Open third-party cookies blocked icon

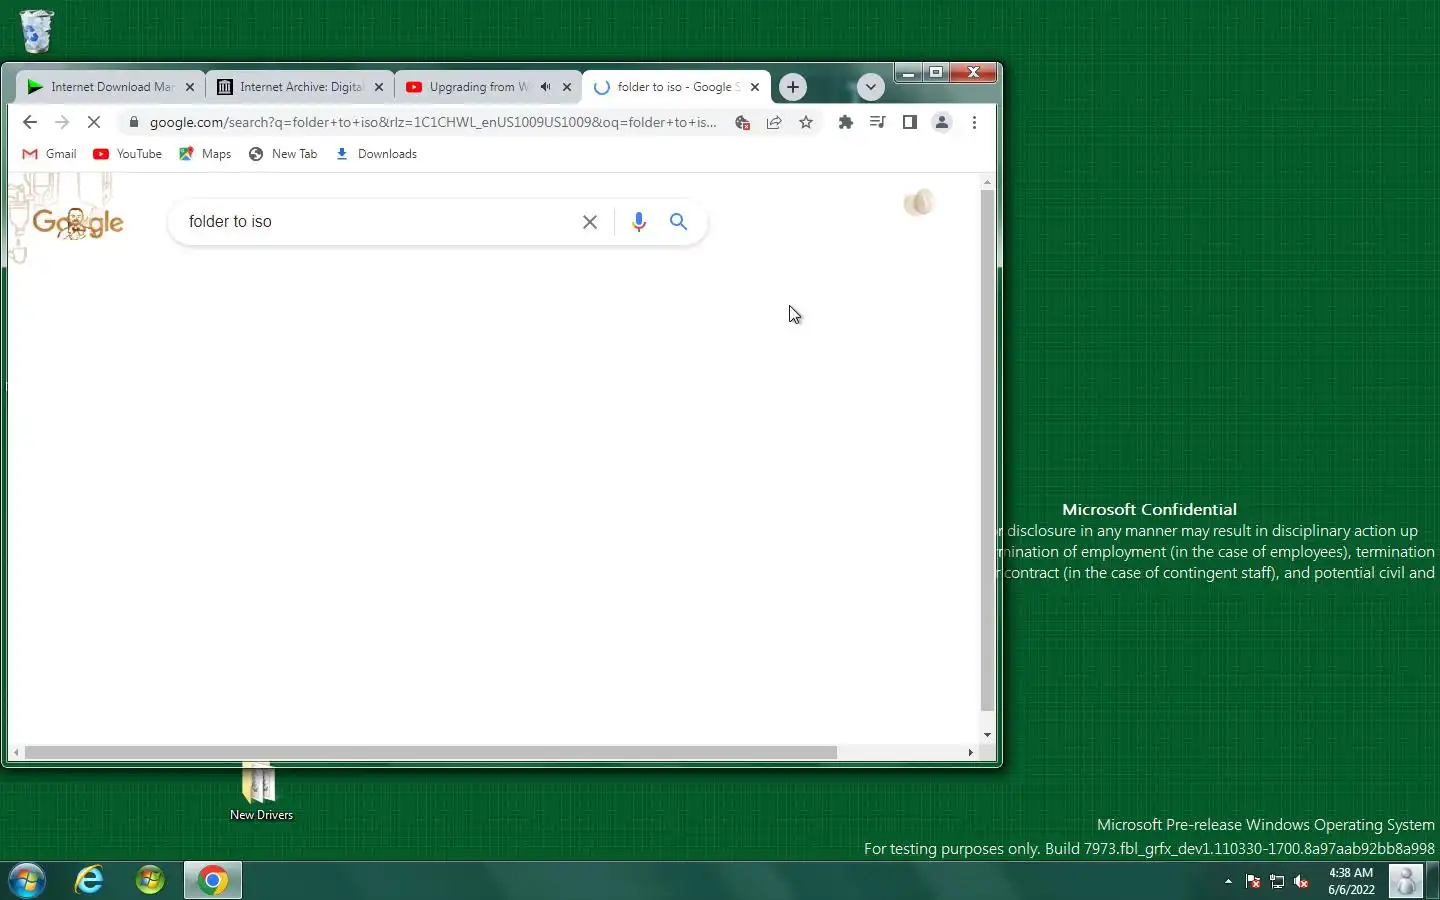pyautogui.click(x=742, y=122)
